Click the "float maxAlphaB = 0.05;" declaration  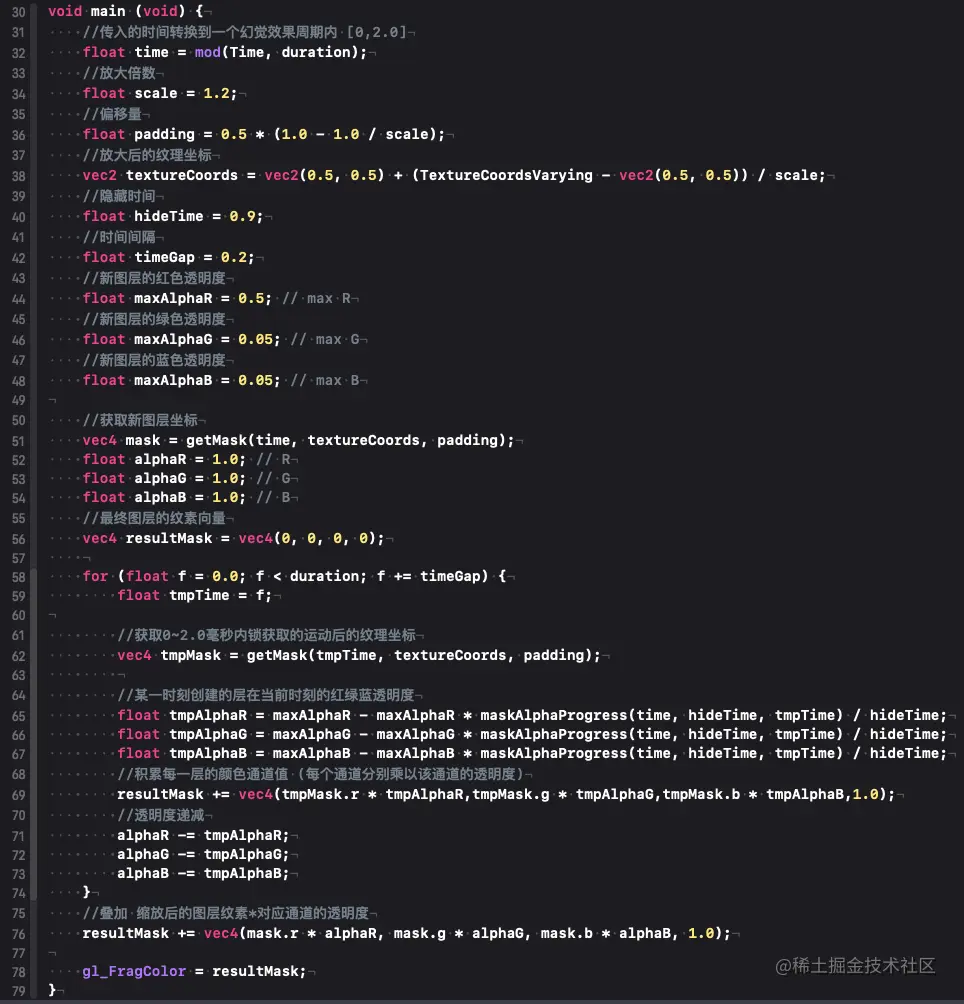coord(181,380)
